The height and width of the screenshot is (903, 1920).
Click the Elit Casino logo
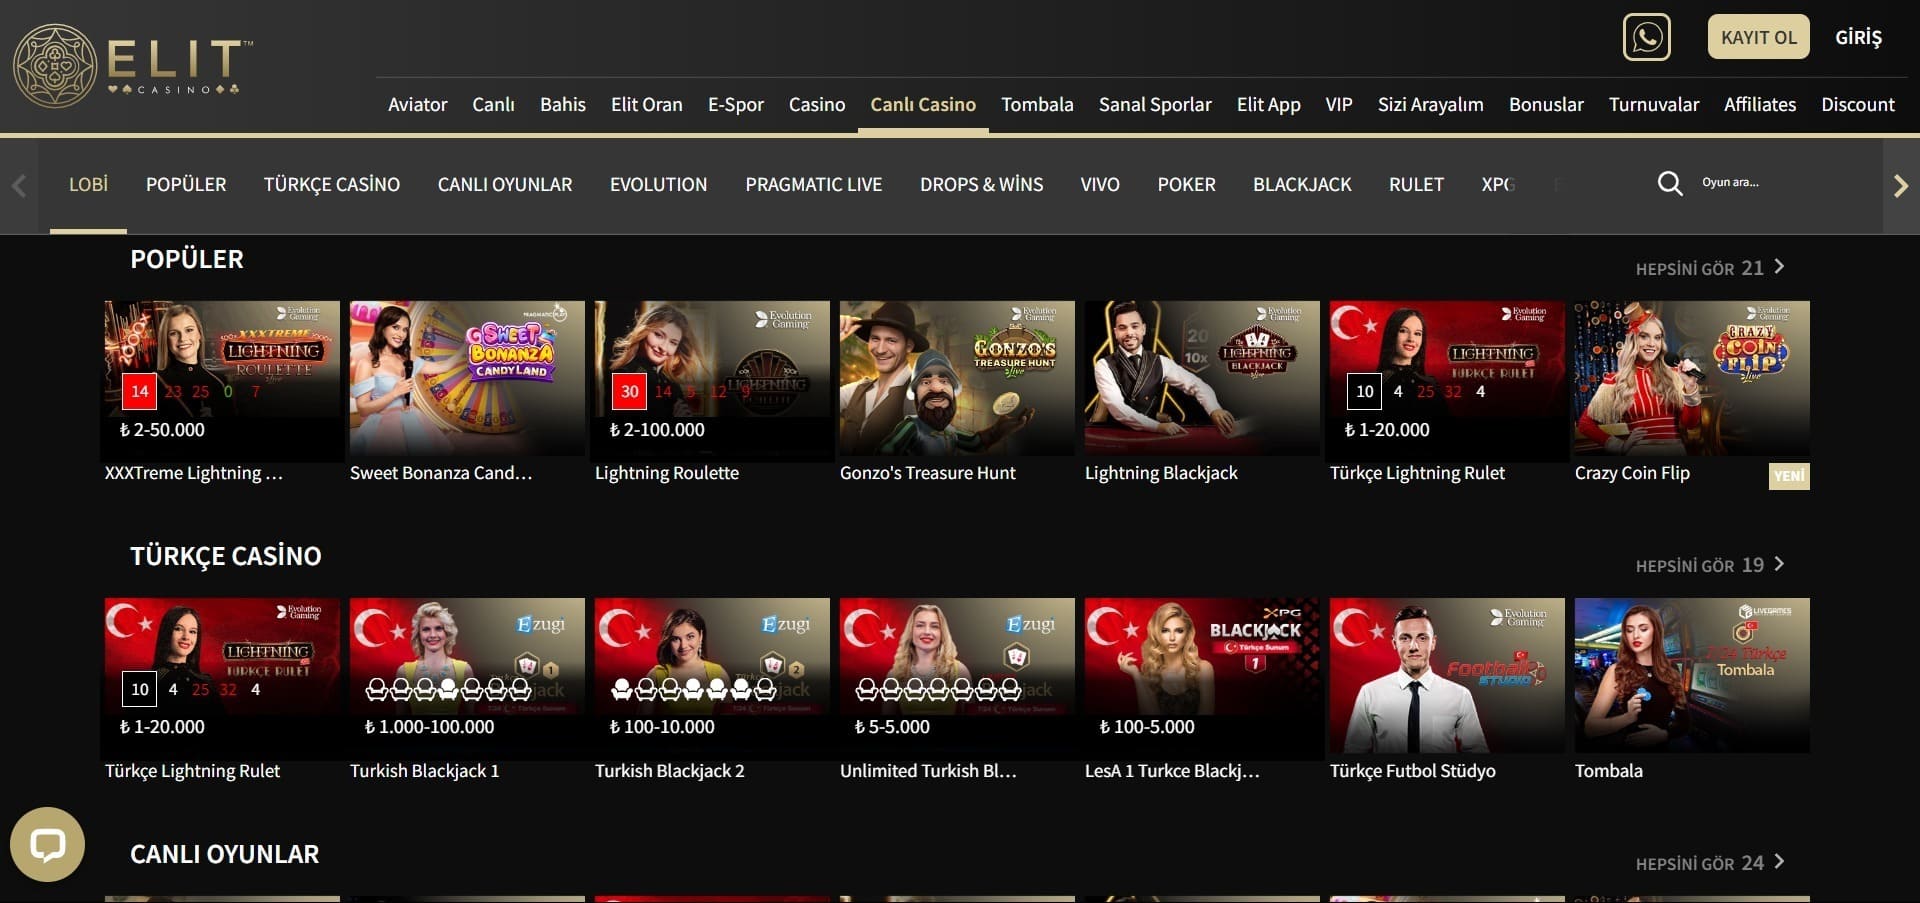133,66
